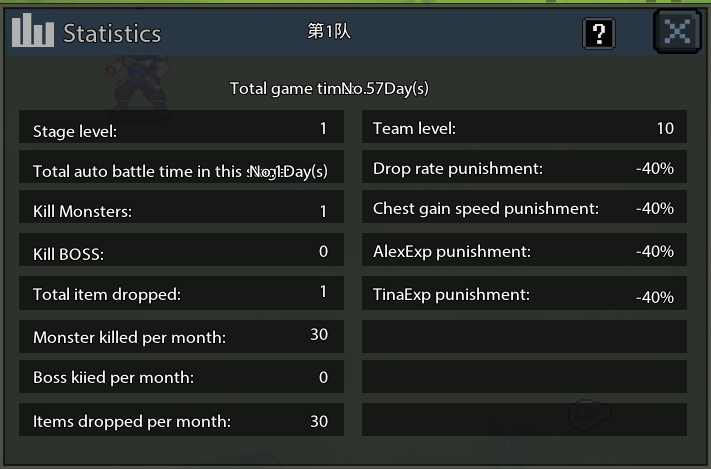The image size is (711, 469).
Task: Click the AlexExp punishment row
Action: (x=524, y=251)
